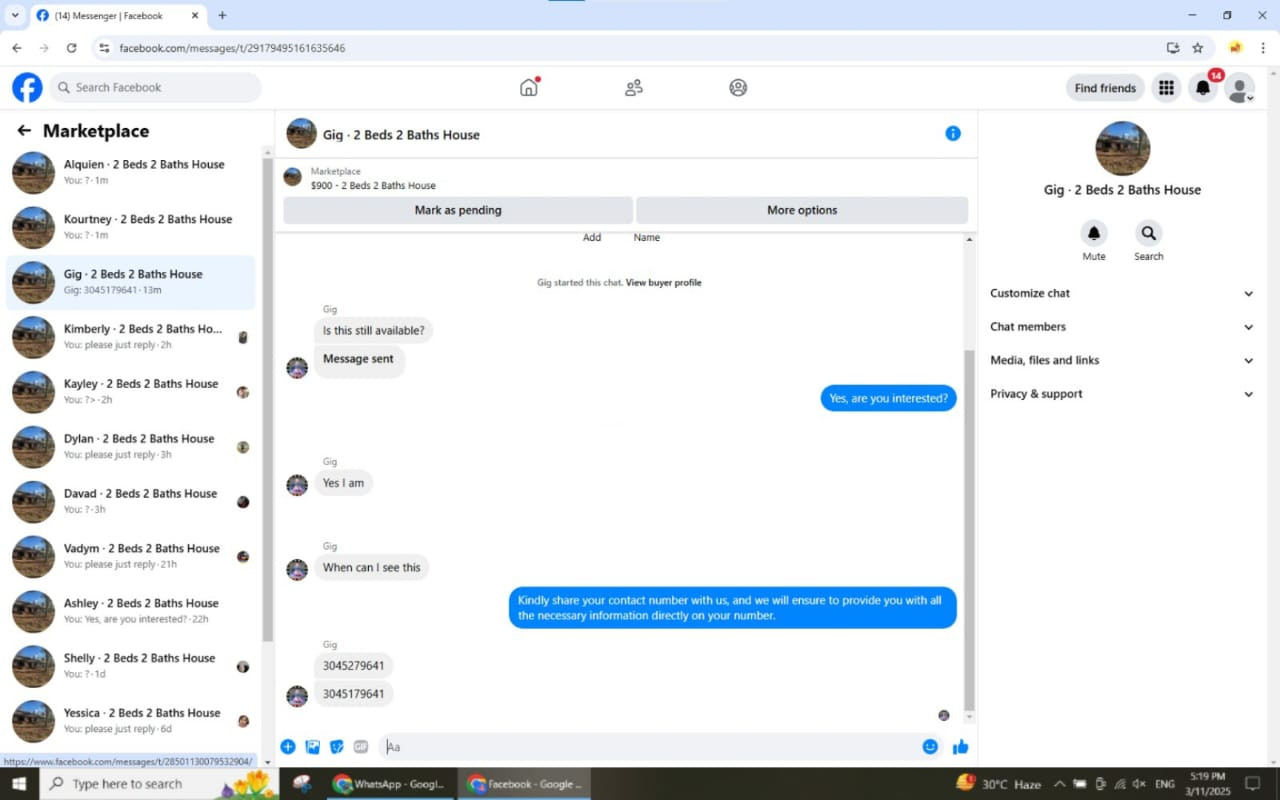This screenshot has width=1280, height=800.
Task: Open View buyer profile link
Action: coord(663,283)
